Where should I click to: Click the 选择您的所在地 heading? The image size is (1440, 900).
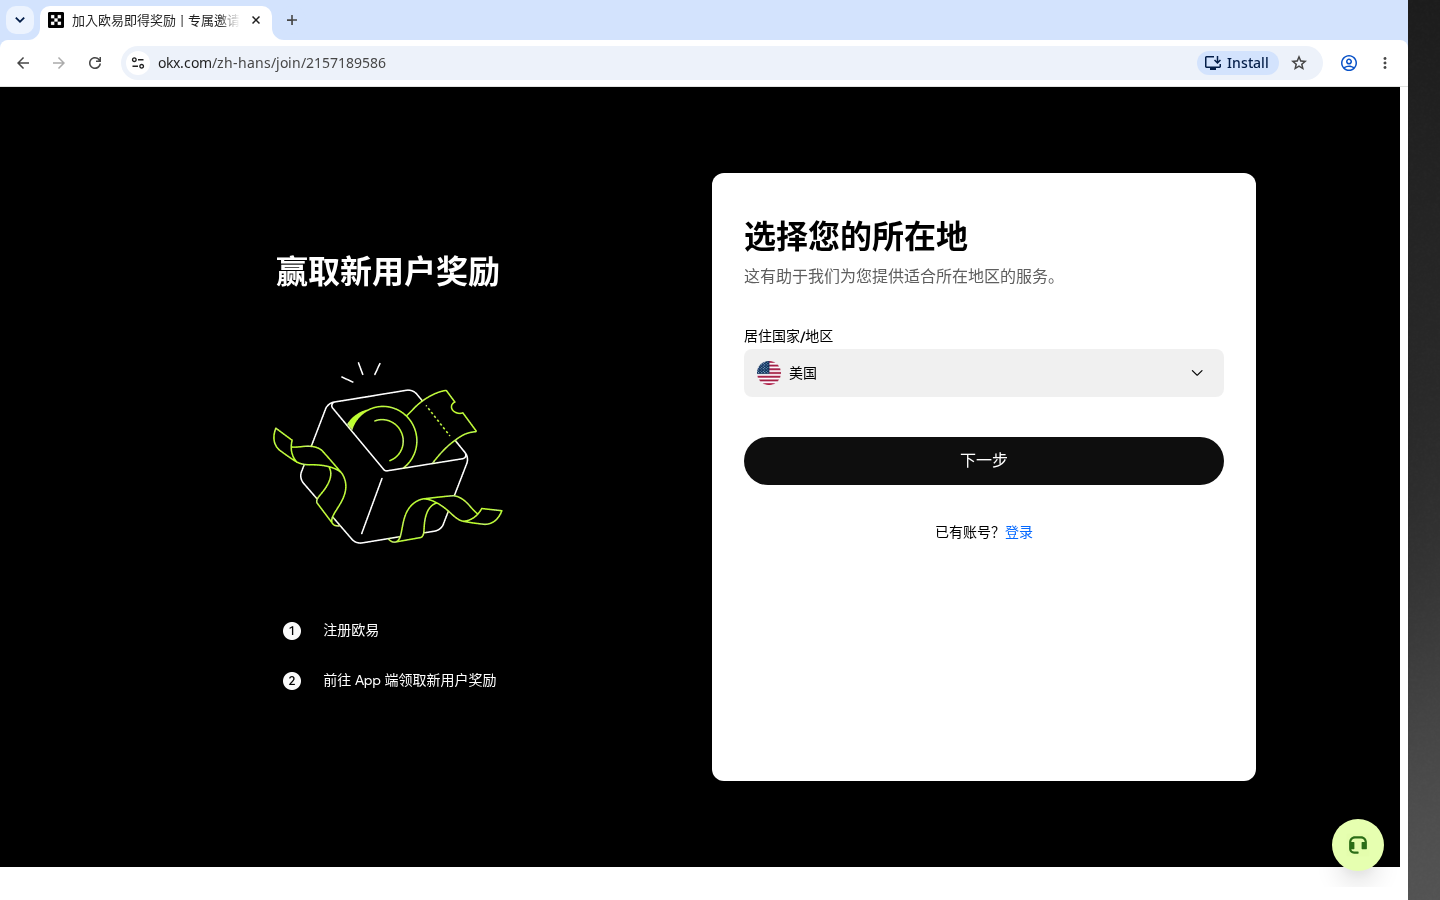(856, 237)
